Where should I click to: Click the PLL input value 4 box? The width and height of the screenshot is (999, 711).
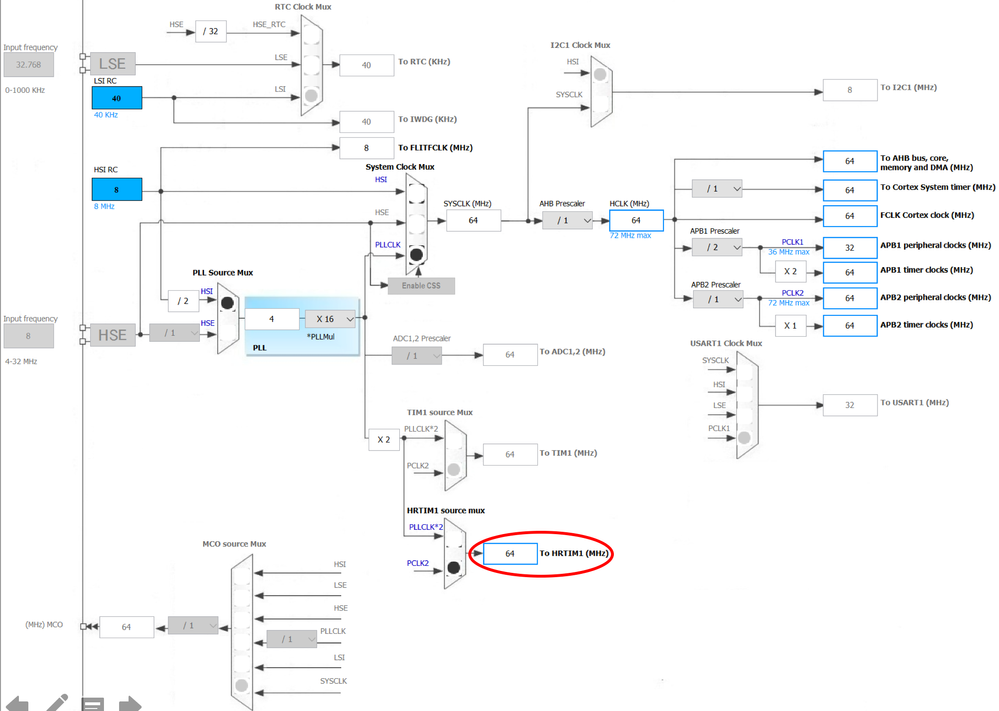tap(272, 319)
